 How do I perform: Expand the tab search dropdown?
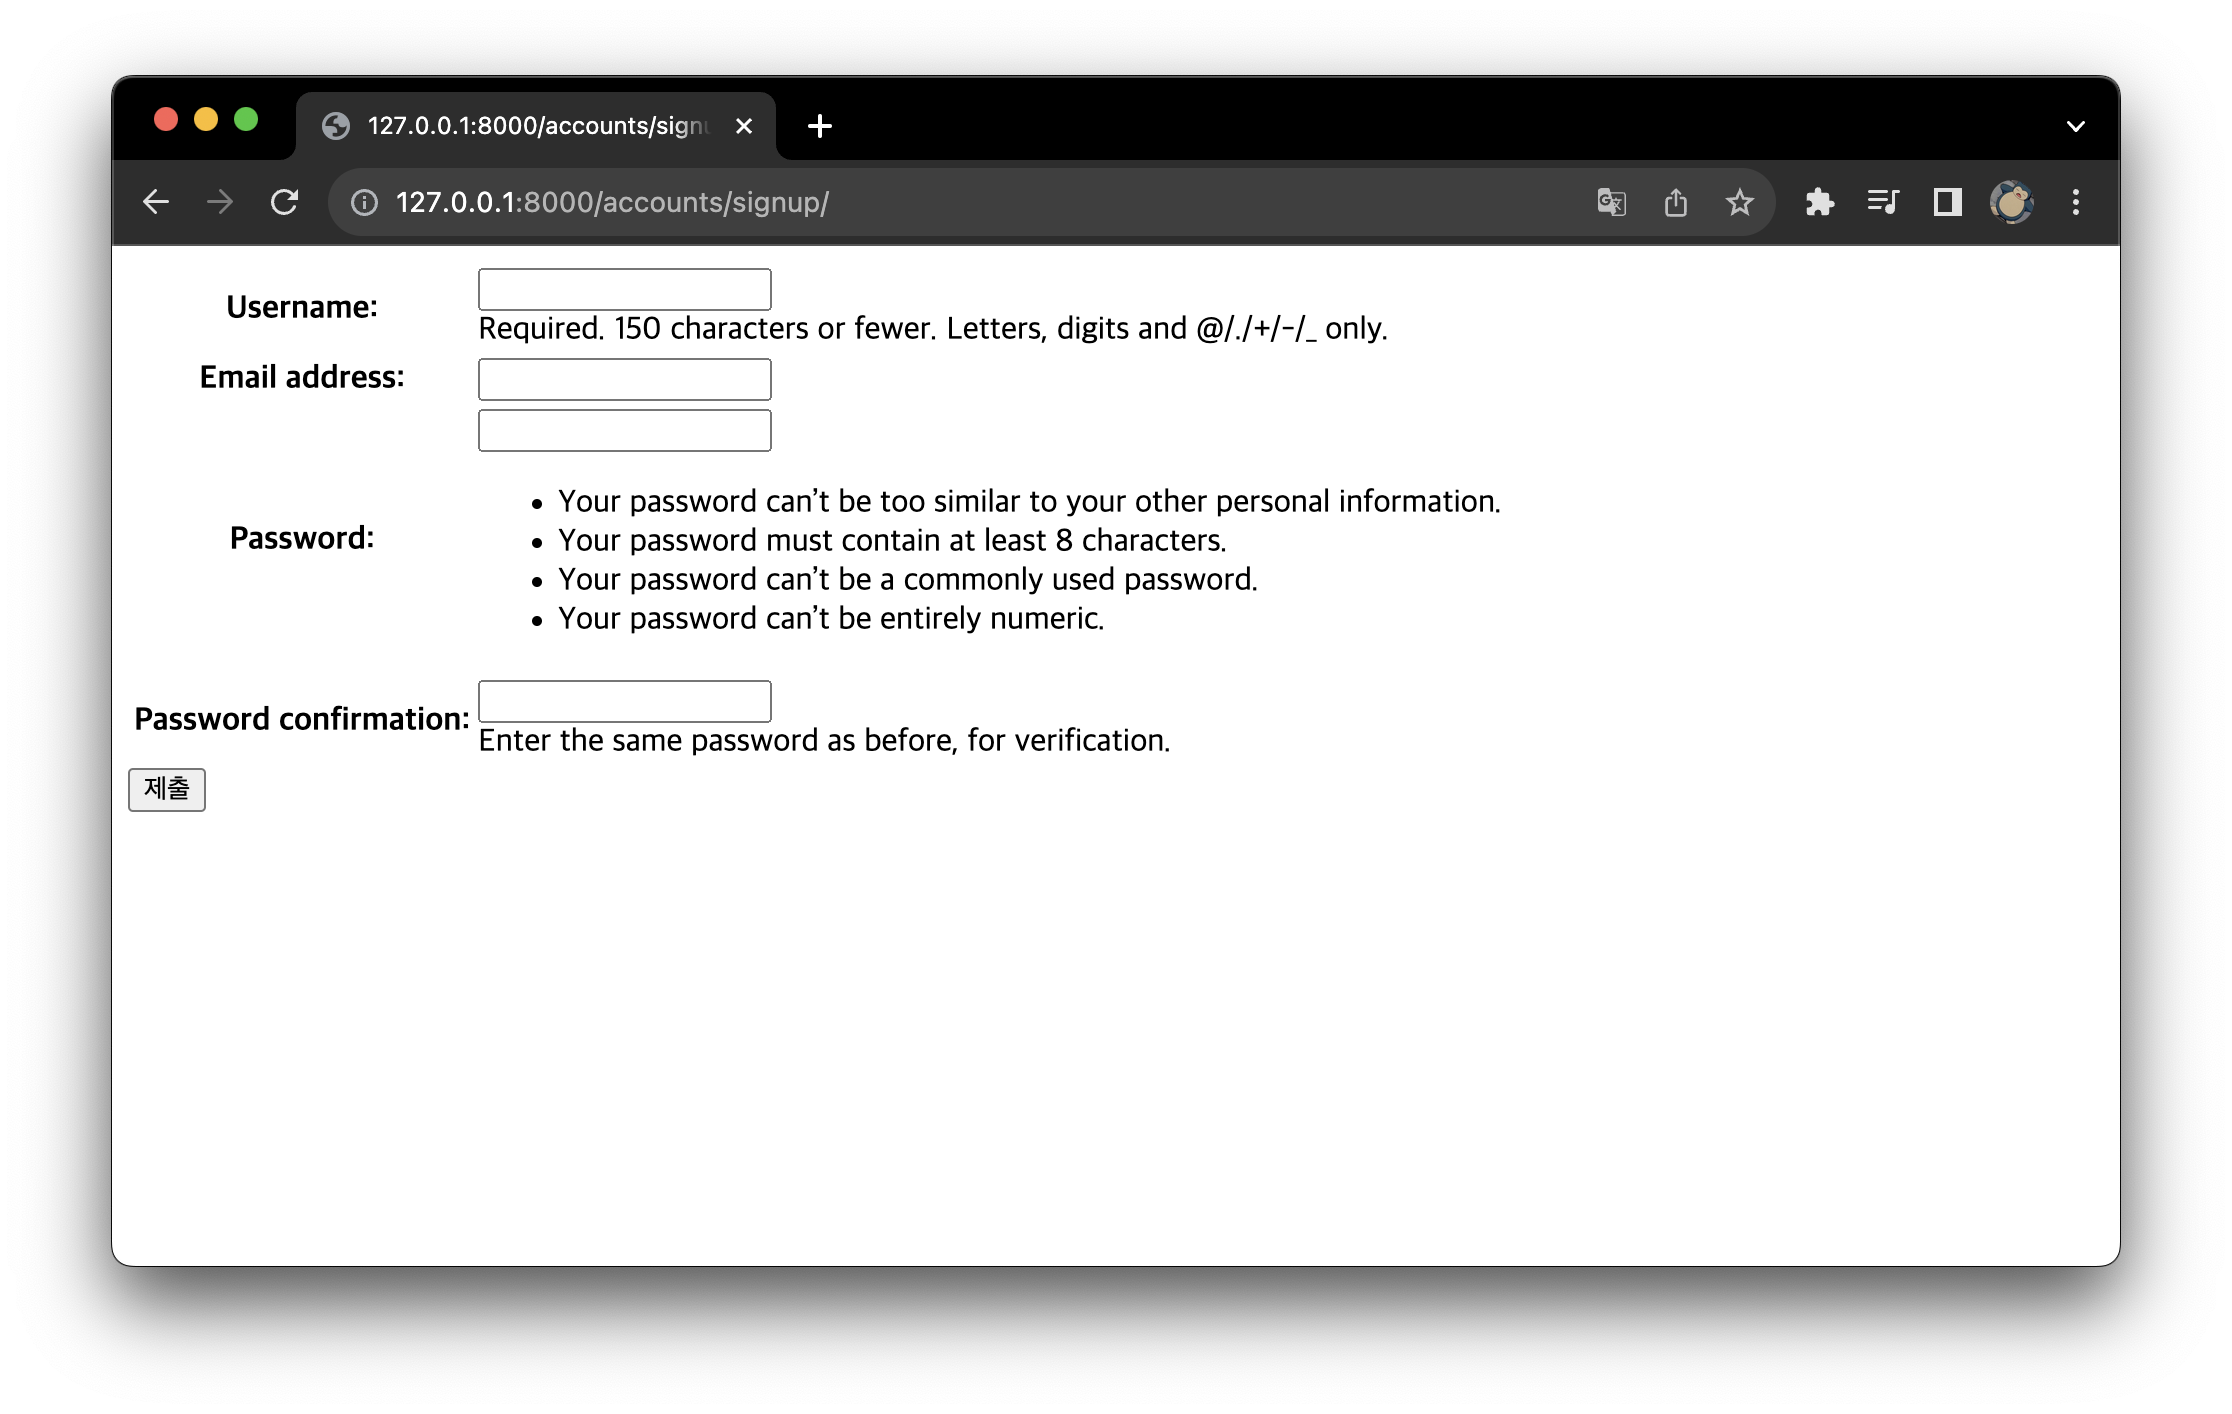[x=2076, y=126]
